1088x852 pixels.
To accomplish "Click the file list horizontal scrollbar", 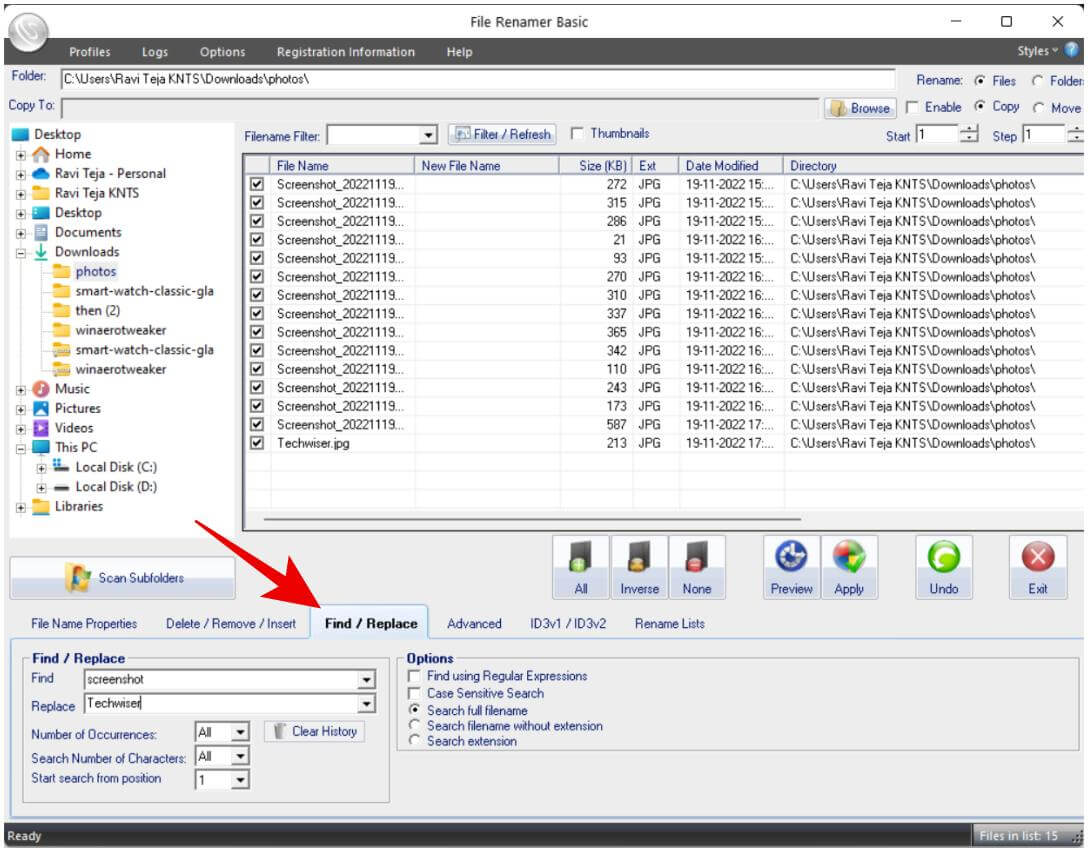I will click(532, 519).
